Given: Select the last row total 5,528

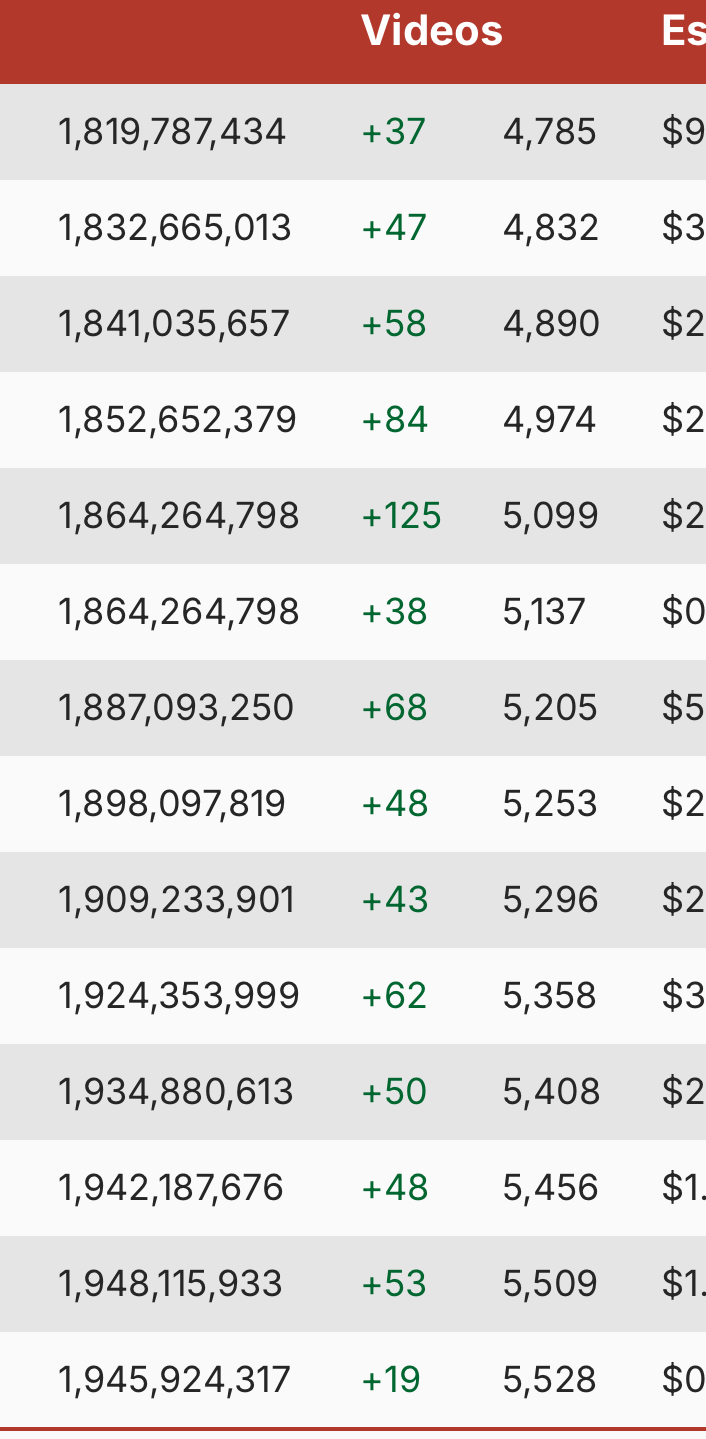Looking at the screenshot, I should pos(550,1380).
